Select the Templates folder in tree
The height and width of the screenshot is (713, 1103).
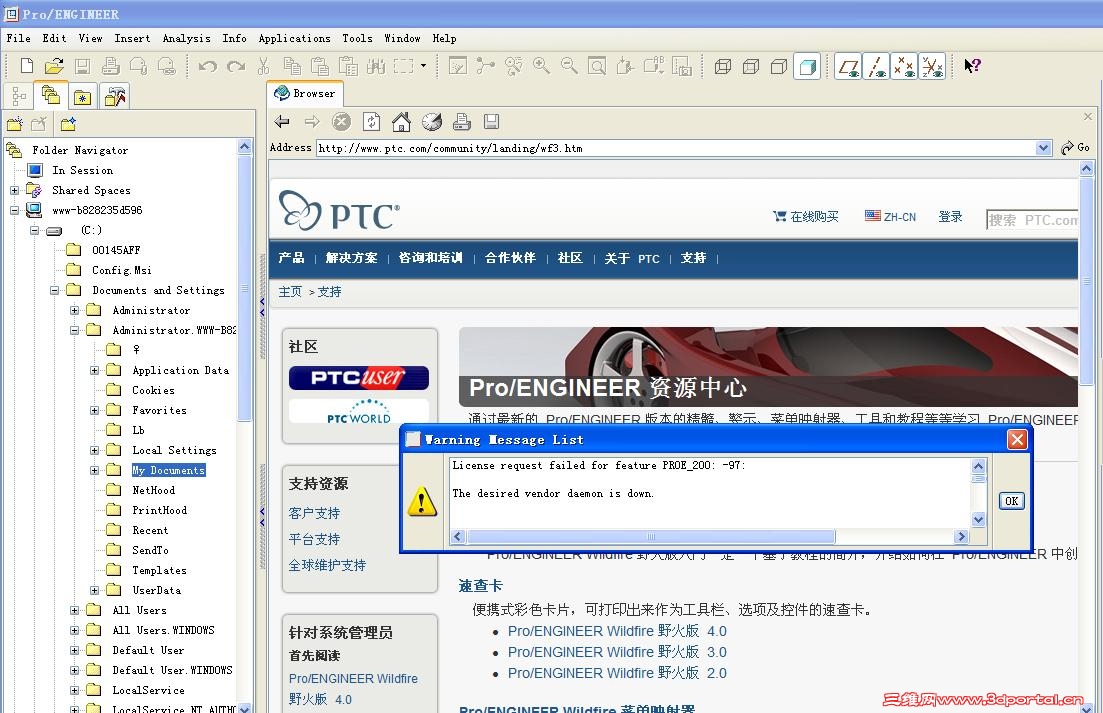pos(159,570)
